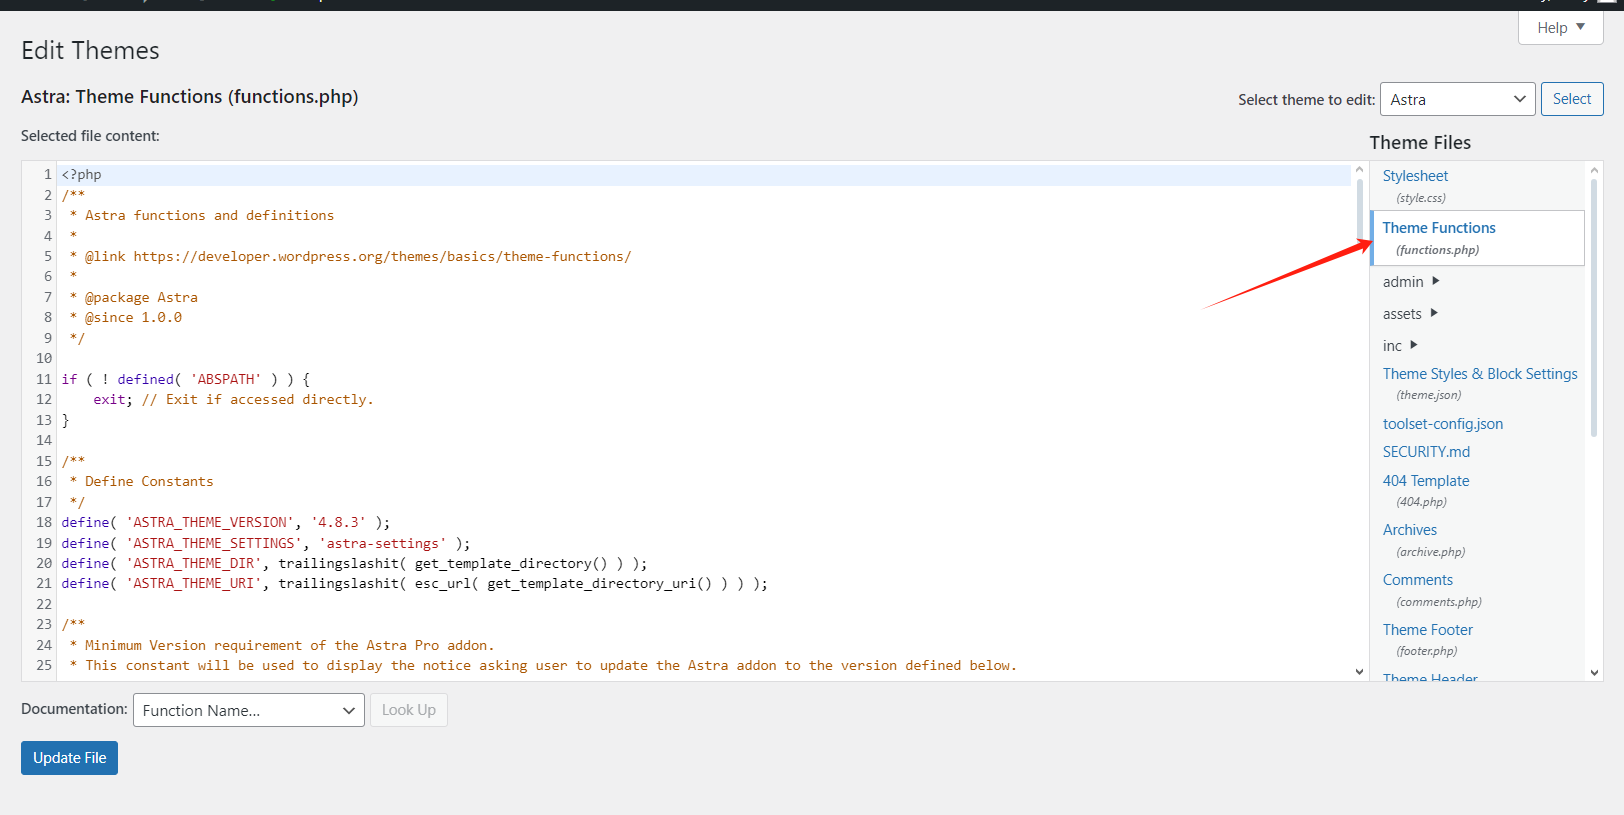1624x815 pixels.
Task: Click the Select theme button
Action: point(1571,99)
